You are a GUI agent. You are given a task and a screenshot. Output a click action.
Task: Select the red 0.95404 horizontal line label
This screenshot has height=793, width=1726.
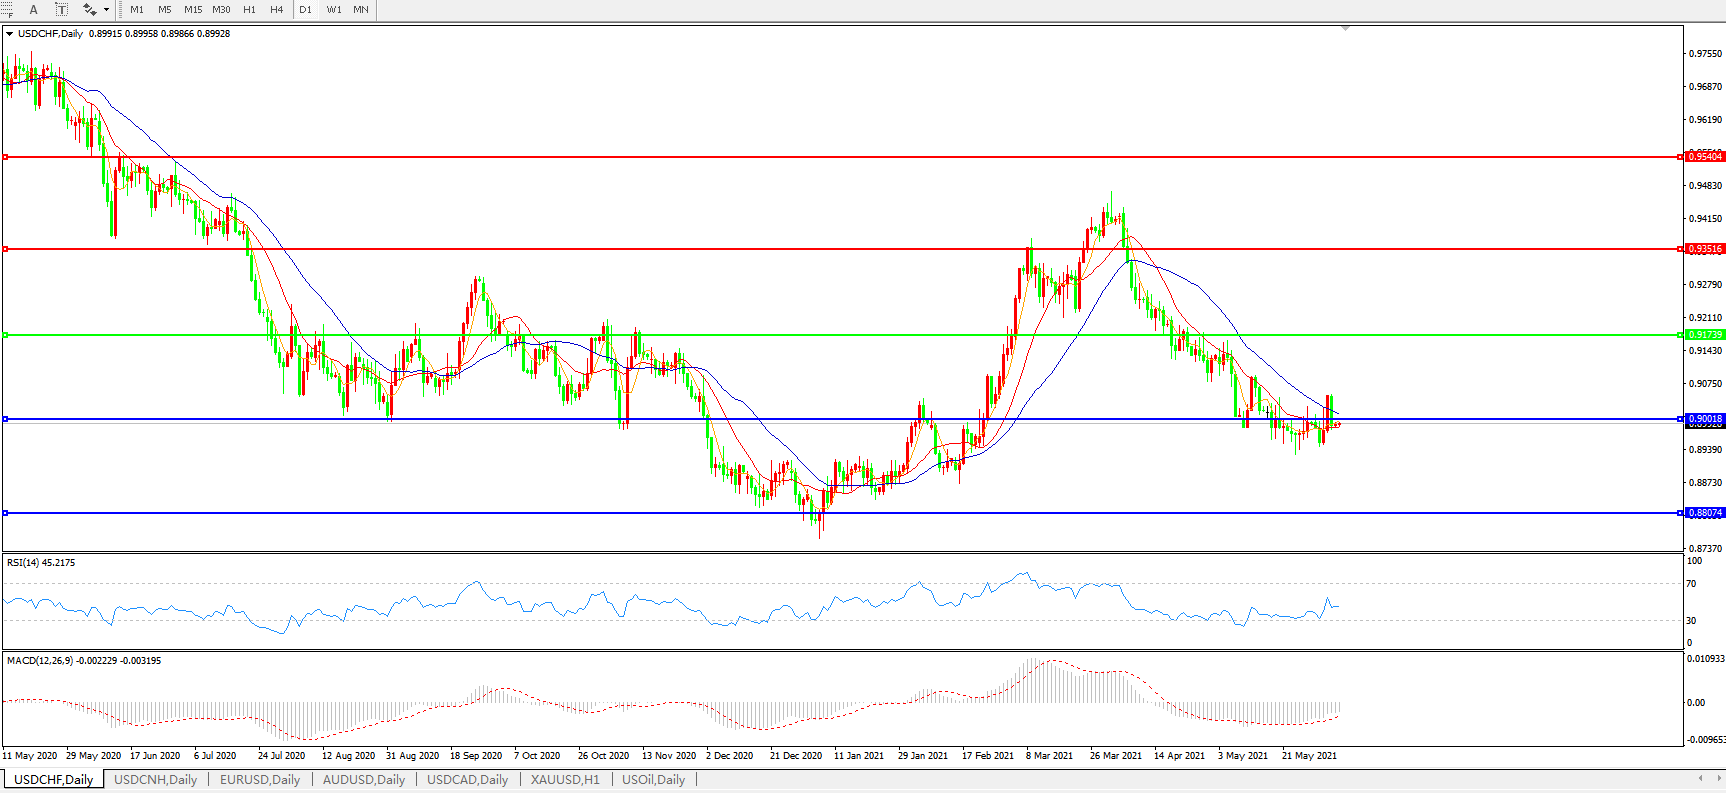1705,157
